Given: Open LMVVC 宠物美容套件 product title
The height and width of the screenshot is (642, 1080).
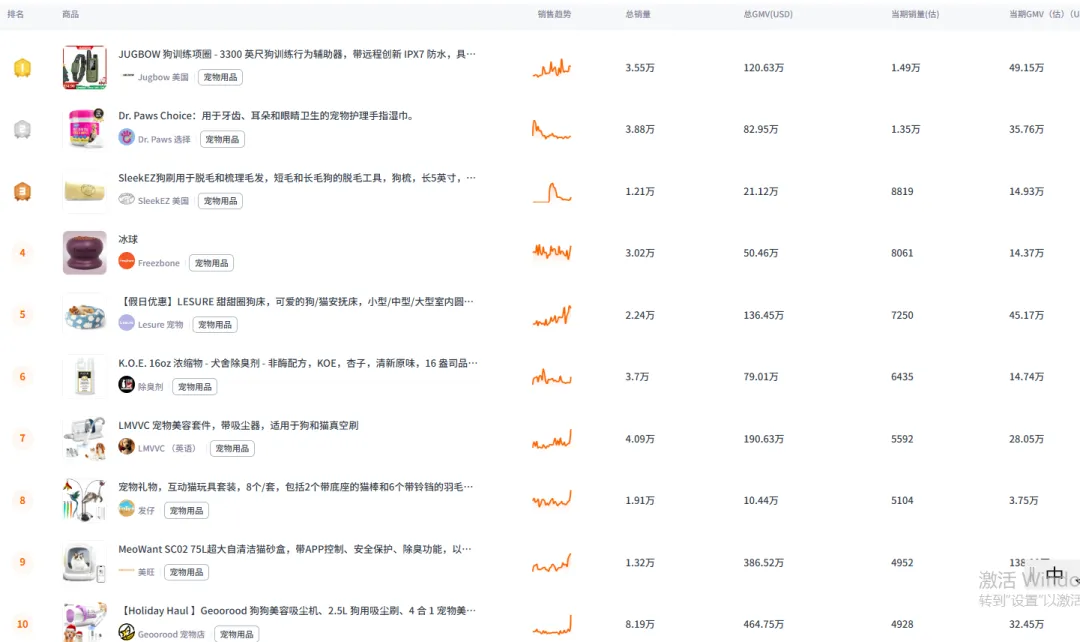Looking at the screenshot, I should (x=238, y=425).
